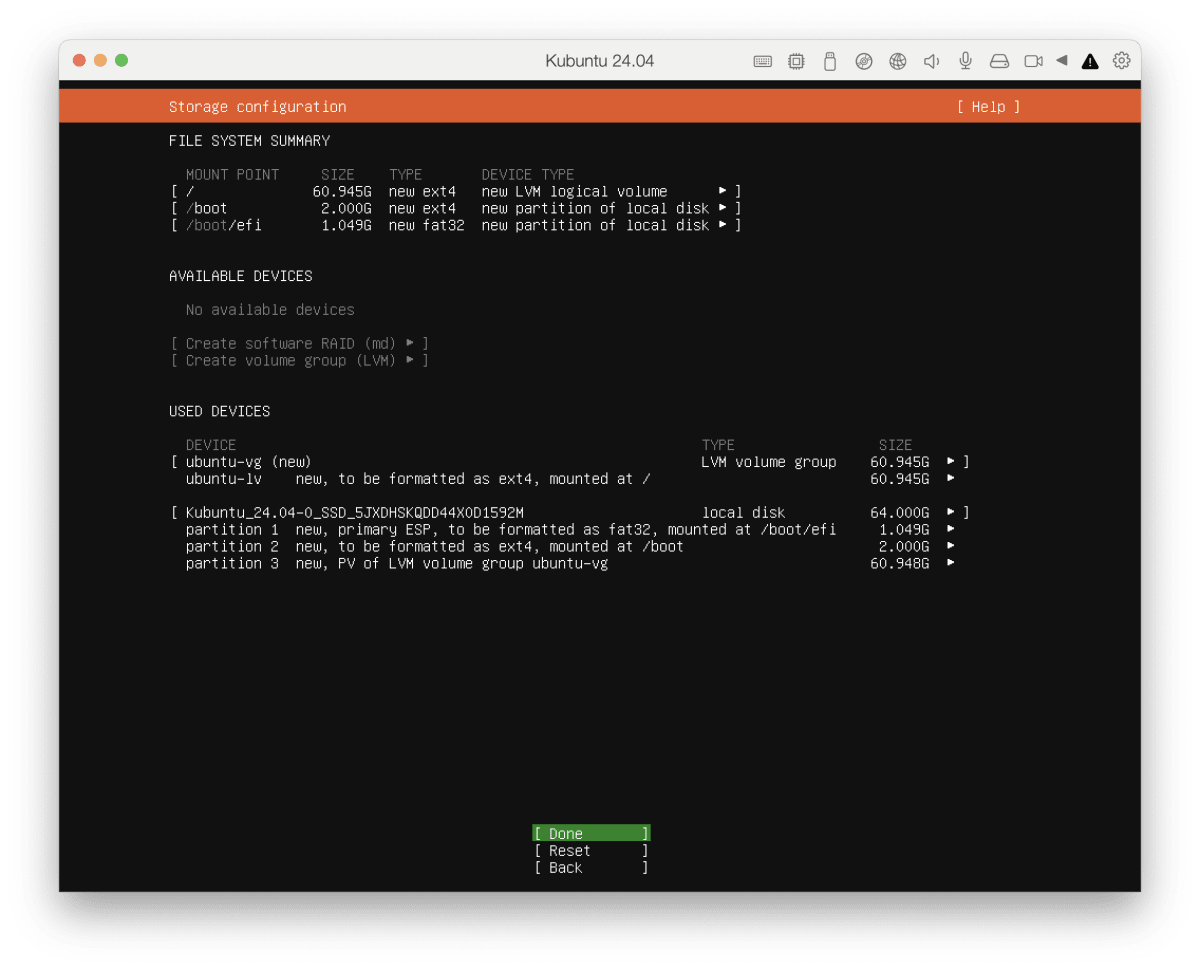The height and width of the screenshot is (970, 1200).
Task: Open the Create volume group (LVM) option
Action: click(299, 360)
